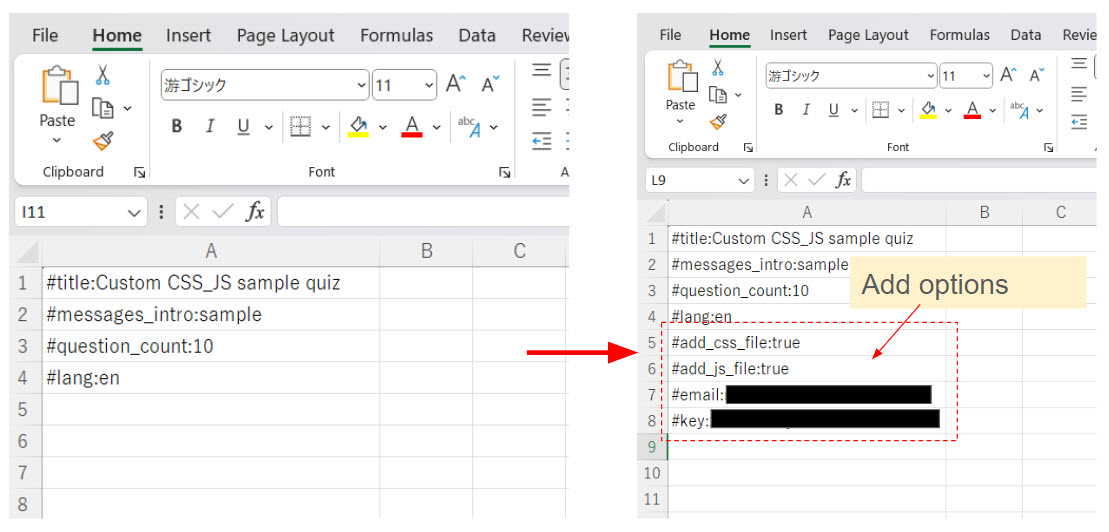This screenshot has width=1109, height=532.
Task: Click phonetic guide icon in right Excel window
Action: tap(1019, 110)
